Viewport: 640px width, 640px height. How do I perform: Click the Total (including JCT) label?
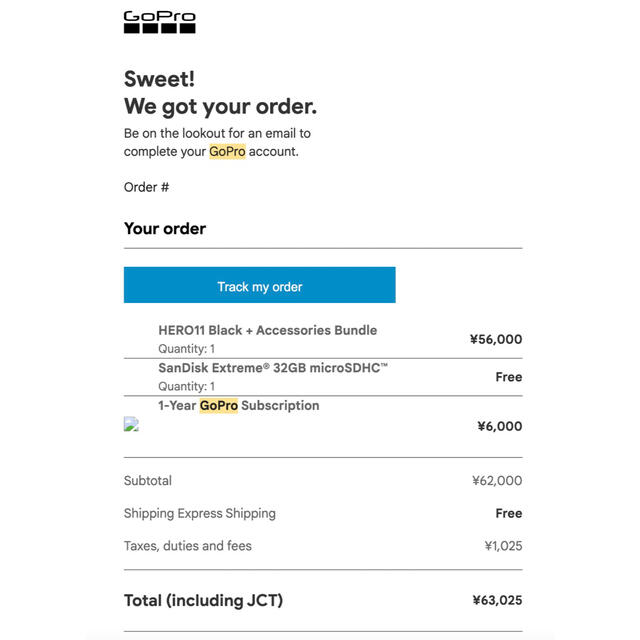tap(203, 600)
